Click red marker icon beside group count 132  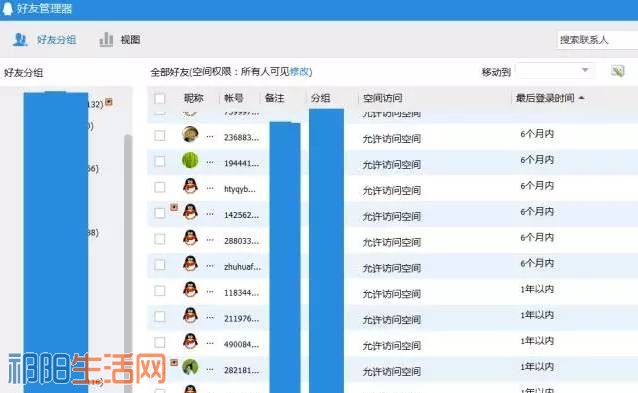[109, 102]
